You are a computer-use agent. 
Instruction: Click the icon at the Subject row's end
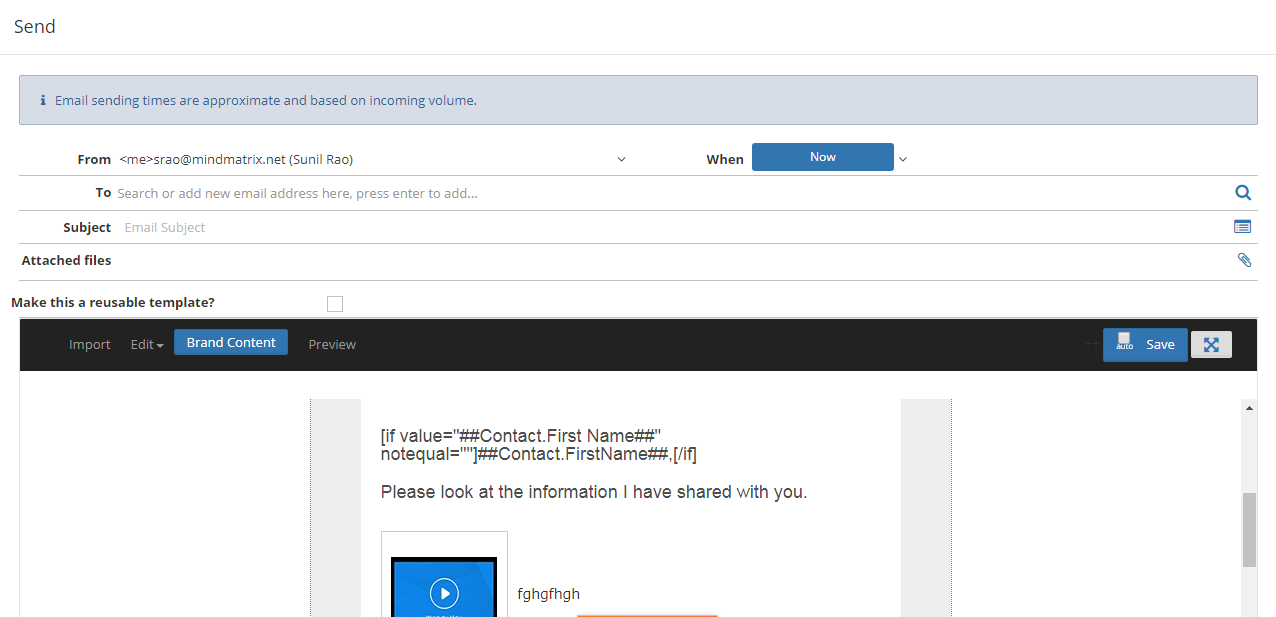[x=1242, y=227]
